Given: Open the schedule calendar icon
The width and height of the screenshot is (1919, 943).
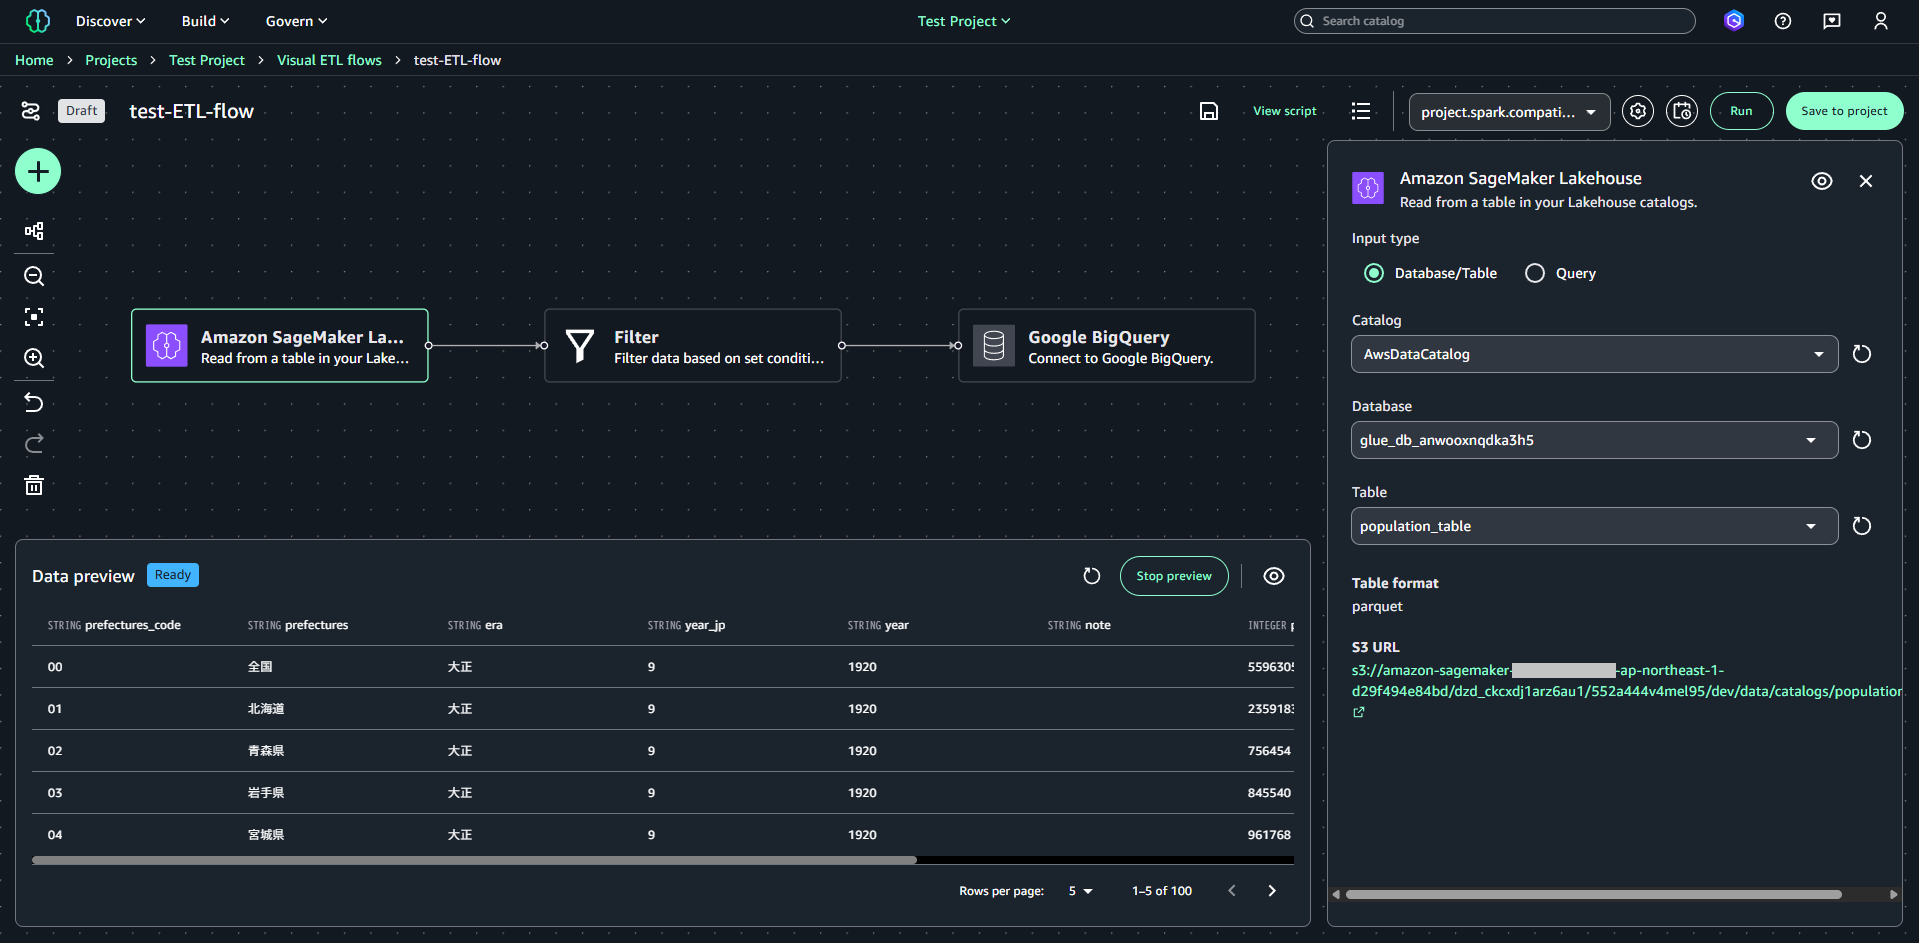Looking at the screenshot, I should point(1682,111).
